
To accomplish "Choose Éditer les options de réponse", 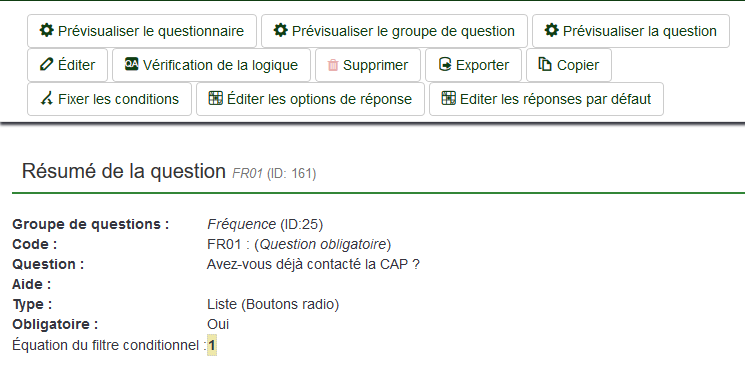I will pos(310,99).
